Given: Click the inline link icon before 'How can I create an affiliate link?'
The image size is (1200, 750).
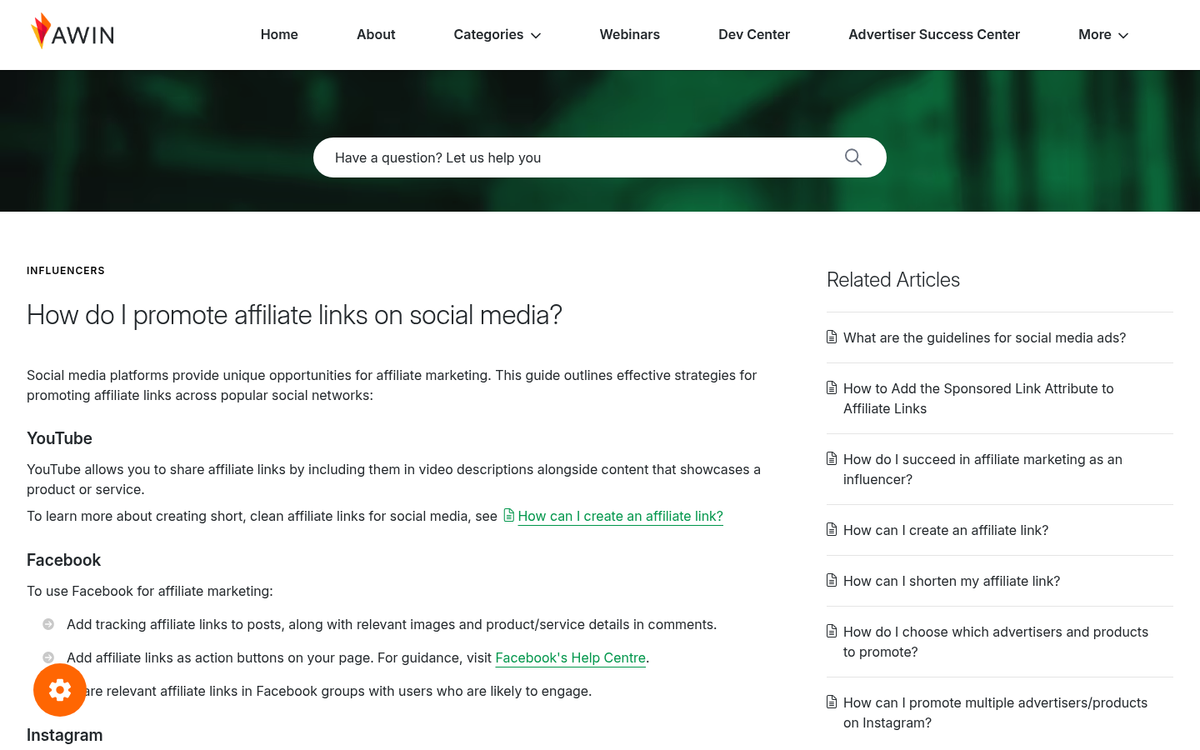Looking at the screenshot, I should coord(509,516).
